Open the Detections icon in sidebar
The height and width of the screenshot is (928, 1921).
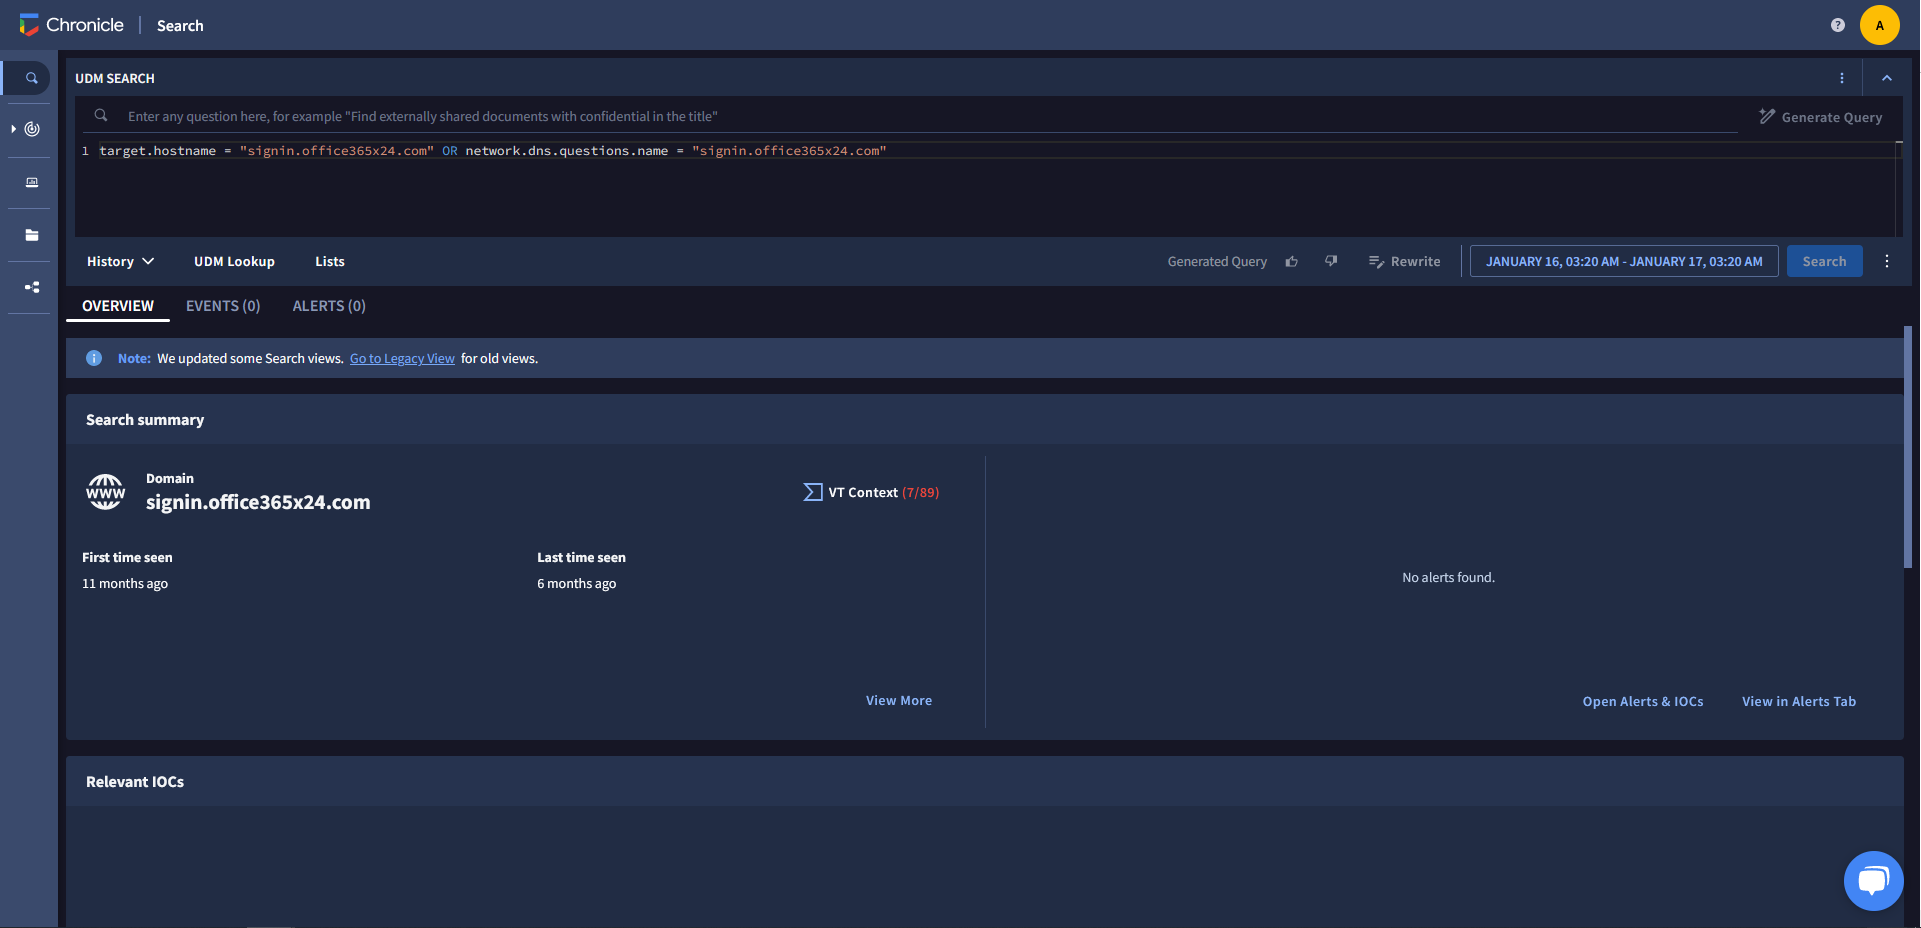(30, 129)
